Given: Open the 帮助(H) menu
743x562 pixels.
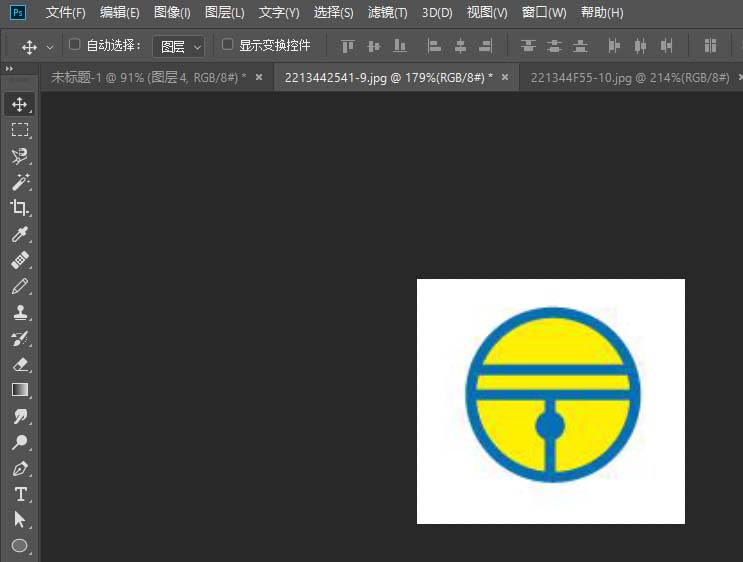Looking at the screenshot, I should (602, 12).
